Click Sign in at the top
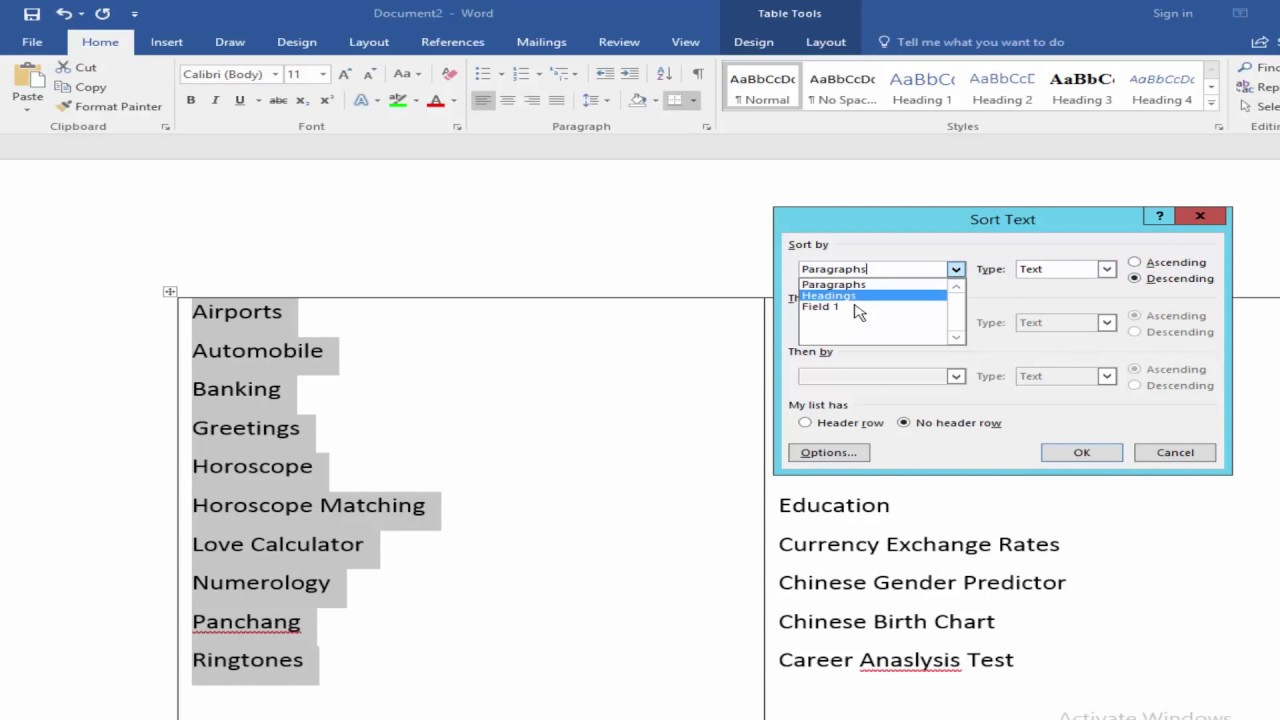1280x720 pixels. [1173, 14]
